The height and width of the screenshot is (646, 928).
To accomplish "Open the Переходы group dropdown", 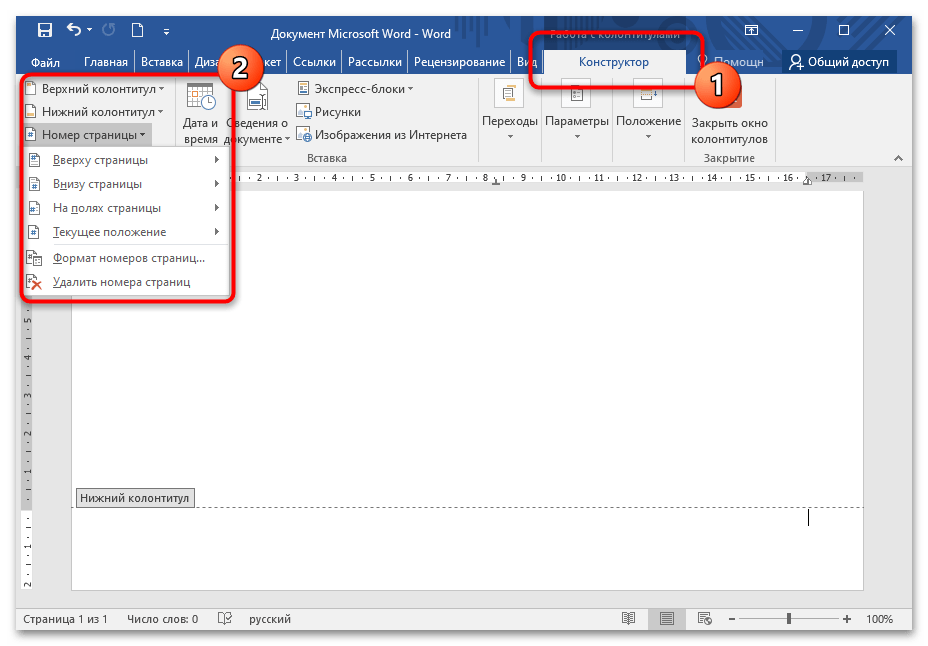I will (510, 112).
